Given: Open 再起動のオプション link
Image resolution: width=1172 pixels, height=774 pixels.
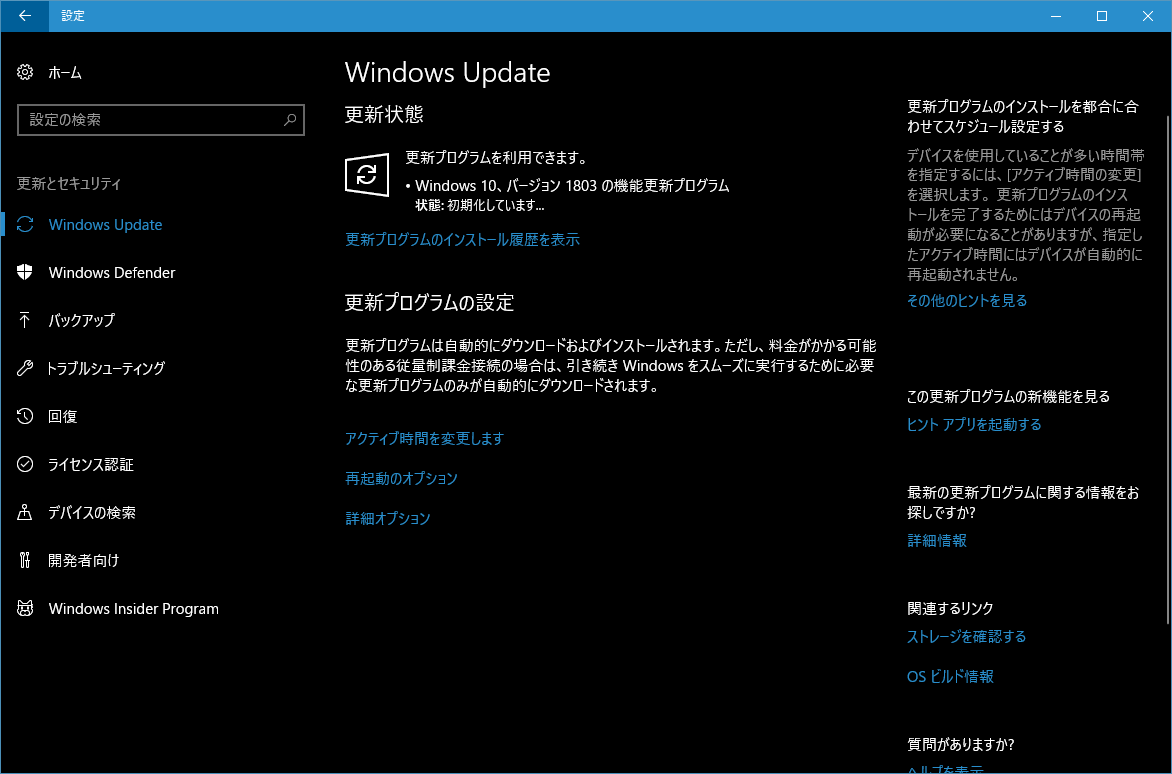Looking at the screenshot, I should pyautogui.click(x=401, y=478).
